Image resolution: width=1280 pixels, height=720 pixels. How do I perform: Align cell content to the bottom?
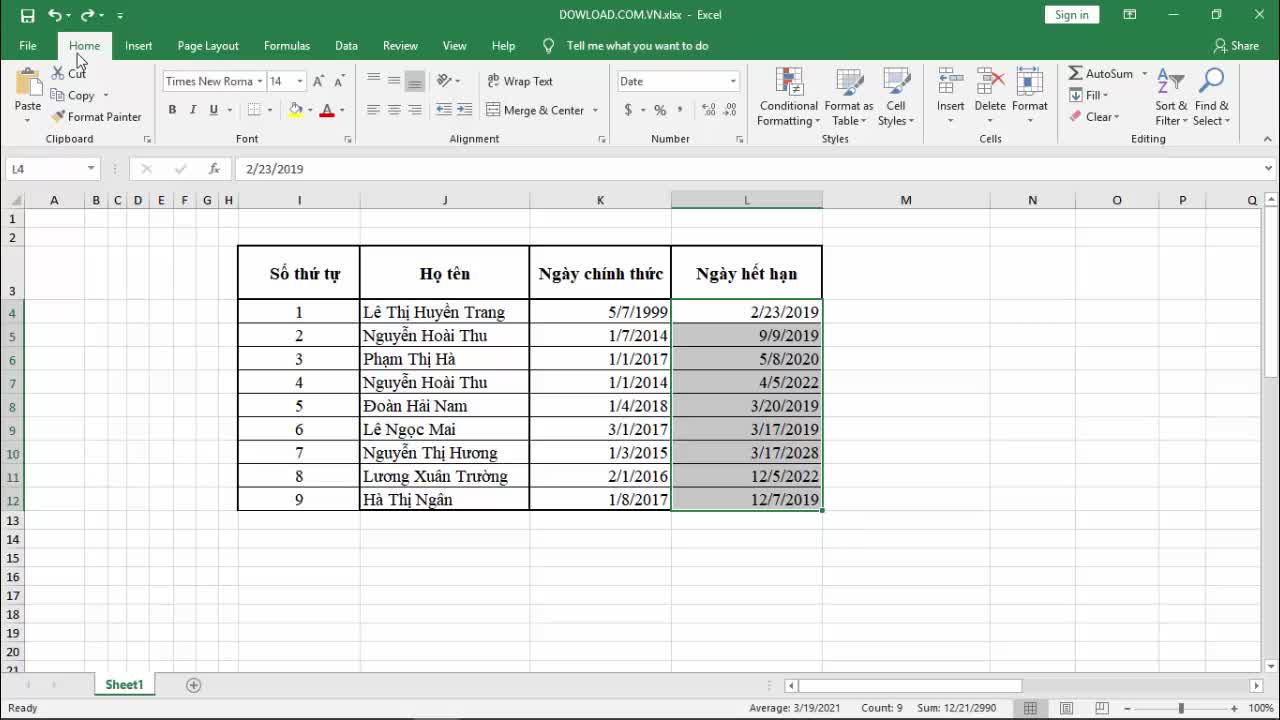click(x=414, y=81)
